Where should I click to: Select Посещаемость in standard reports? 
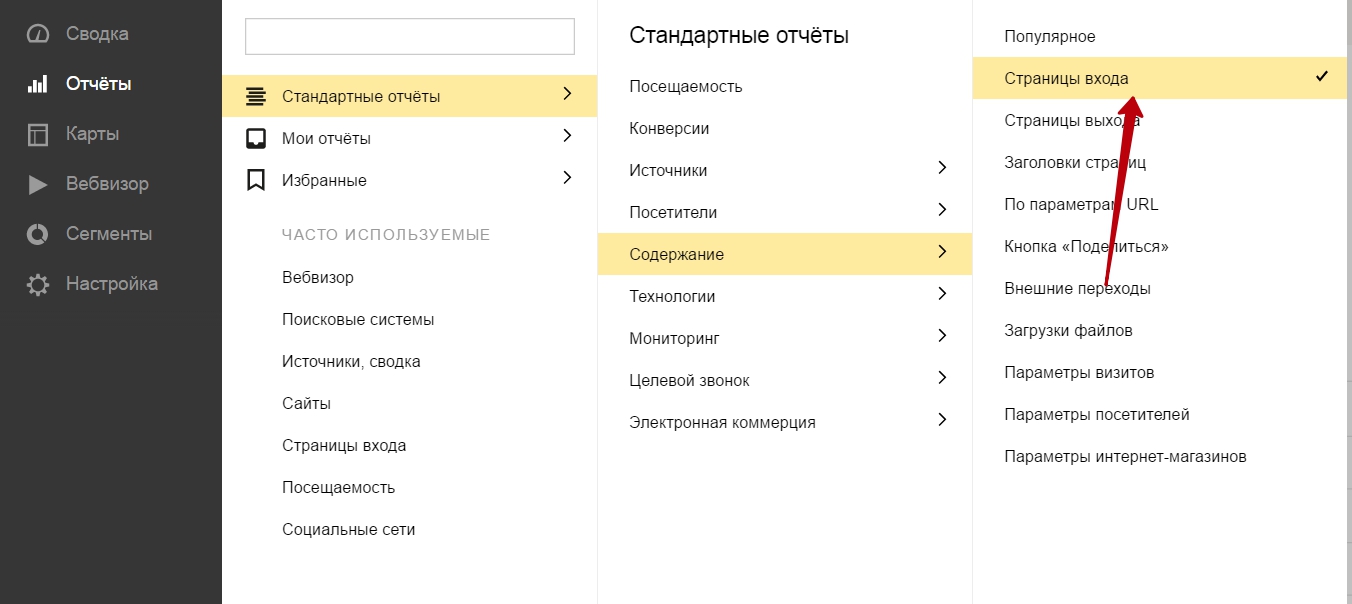point(686,86)
